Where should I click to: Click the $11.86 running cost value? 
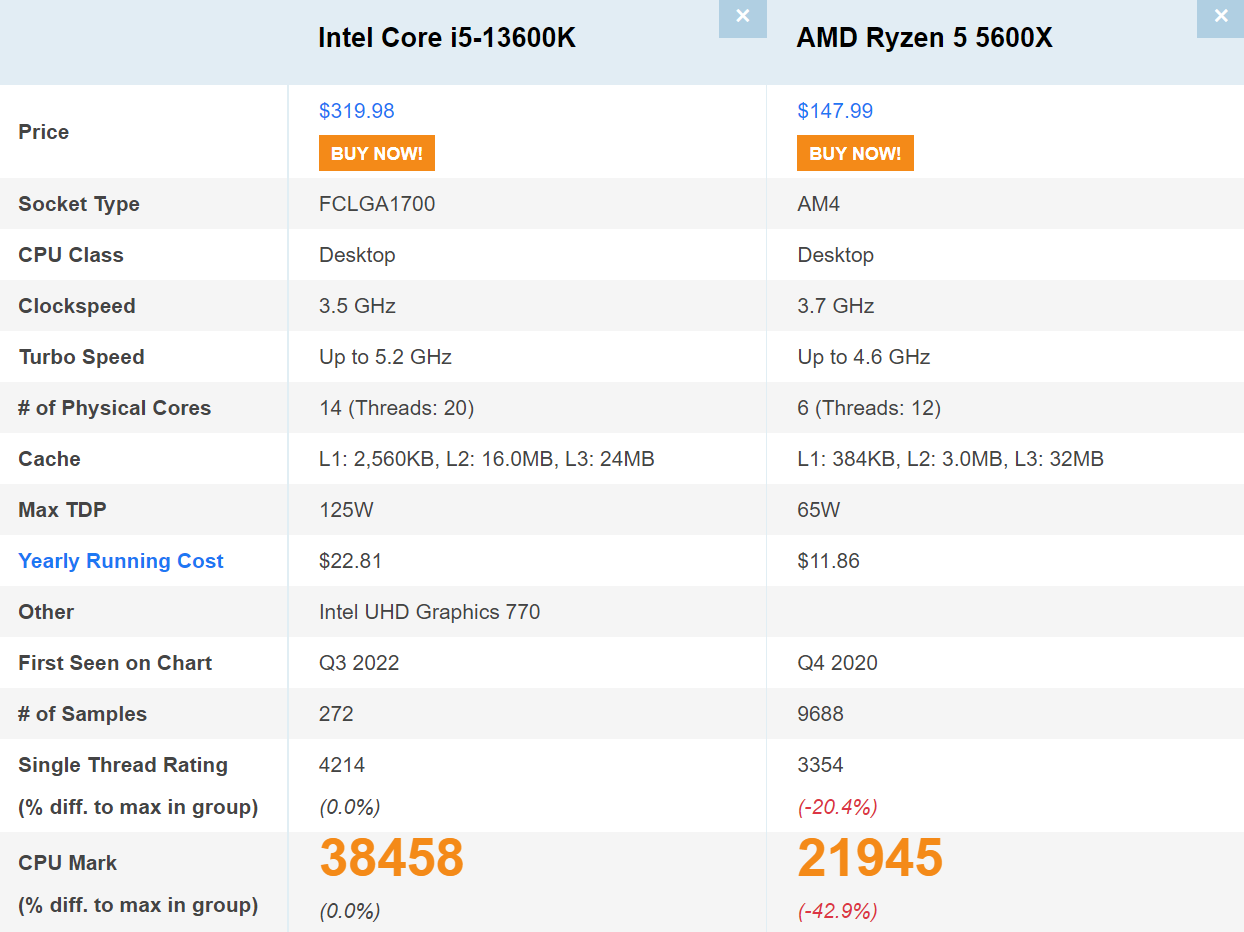pos(828,561)
